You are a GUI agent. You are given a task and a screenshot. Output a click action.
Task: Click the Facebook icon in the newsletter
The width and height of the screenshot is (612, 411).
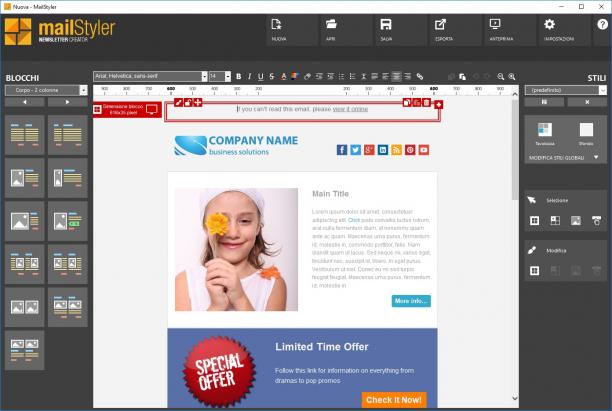click(x=342, y=150)
